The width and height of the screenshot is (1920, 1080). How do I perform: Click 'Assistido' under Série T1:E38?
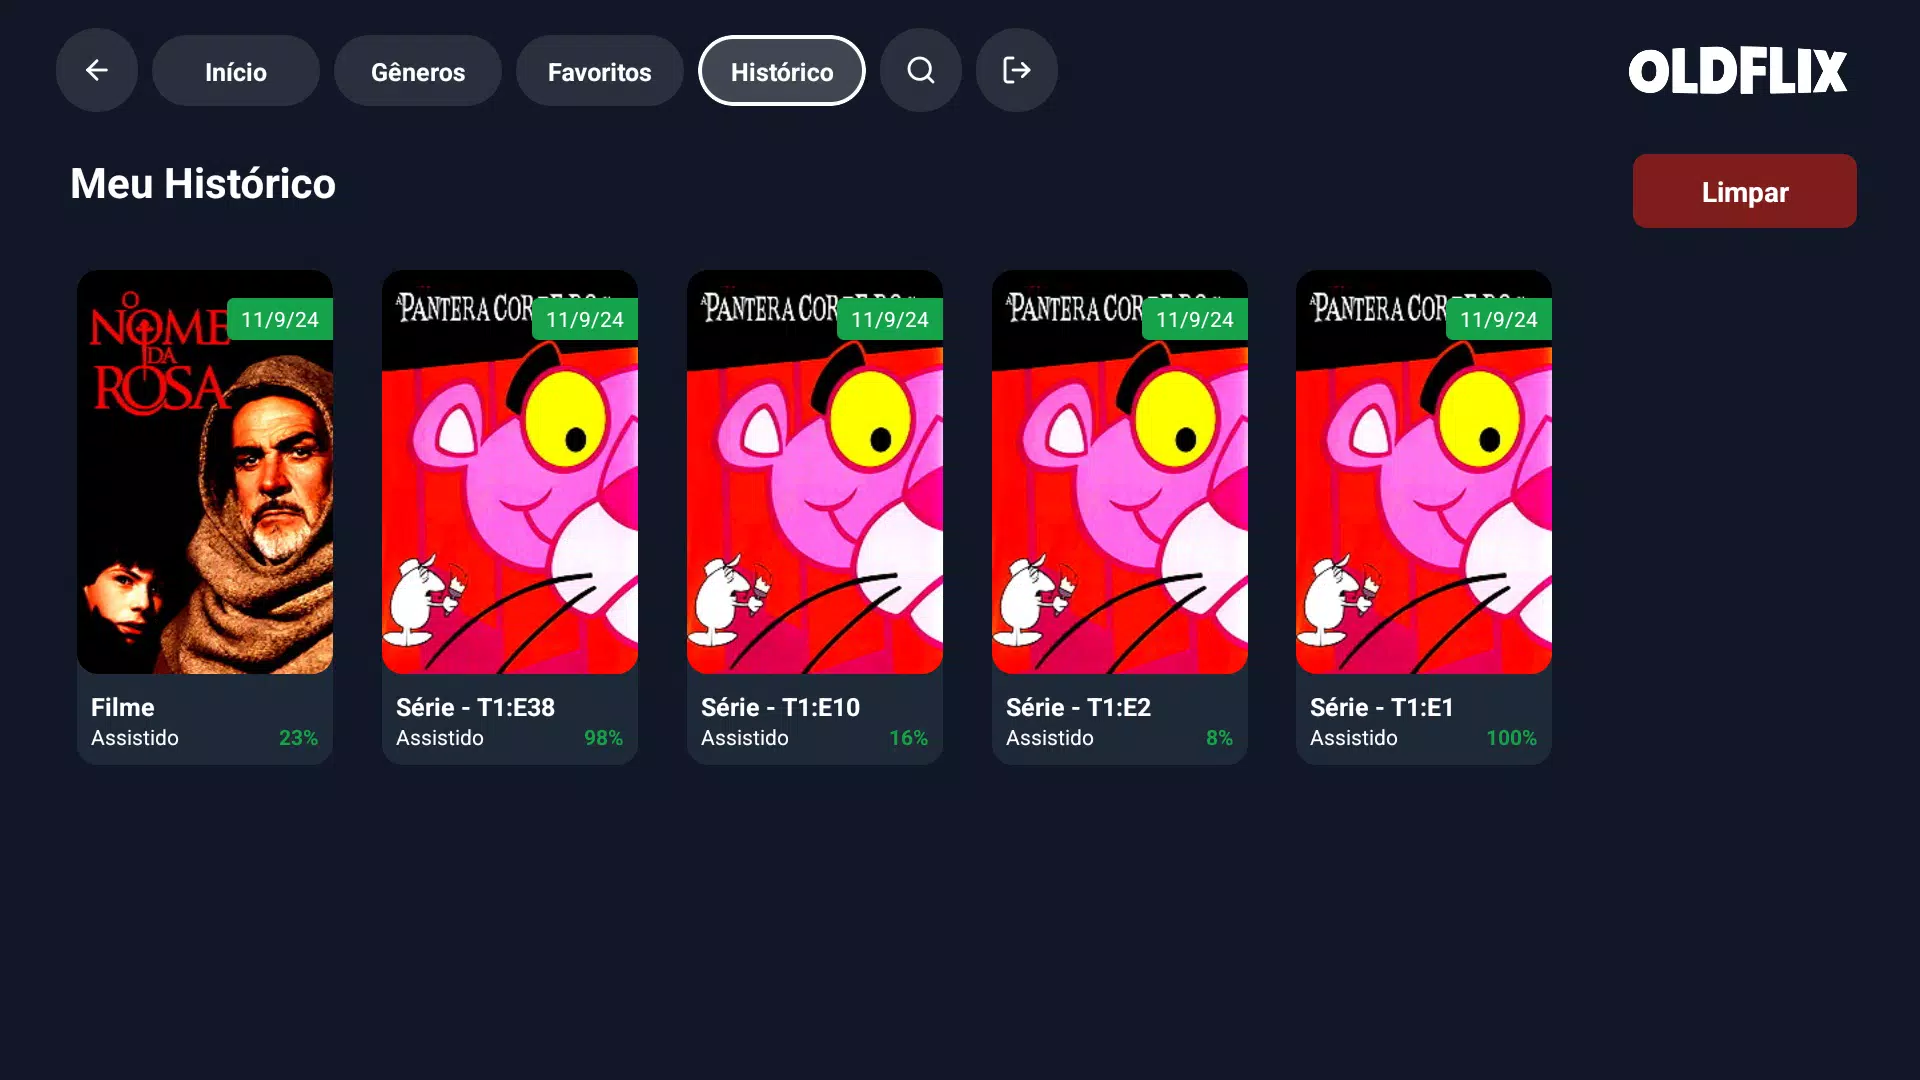(x=440, y=738)
